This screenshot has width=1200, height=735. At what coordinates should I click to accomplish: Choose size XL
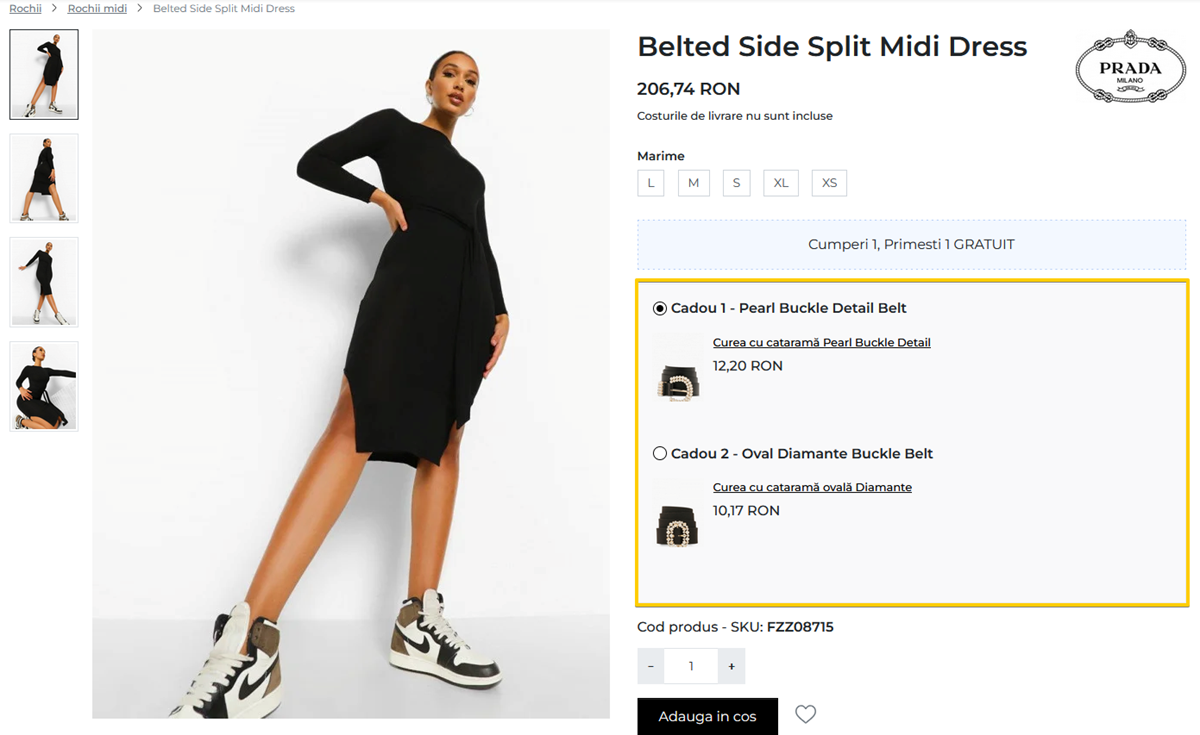coord(781,183)
